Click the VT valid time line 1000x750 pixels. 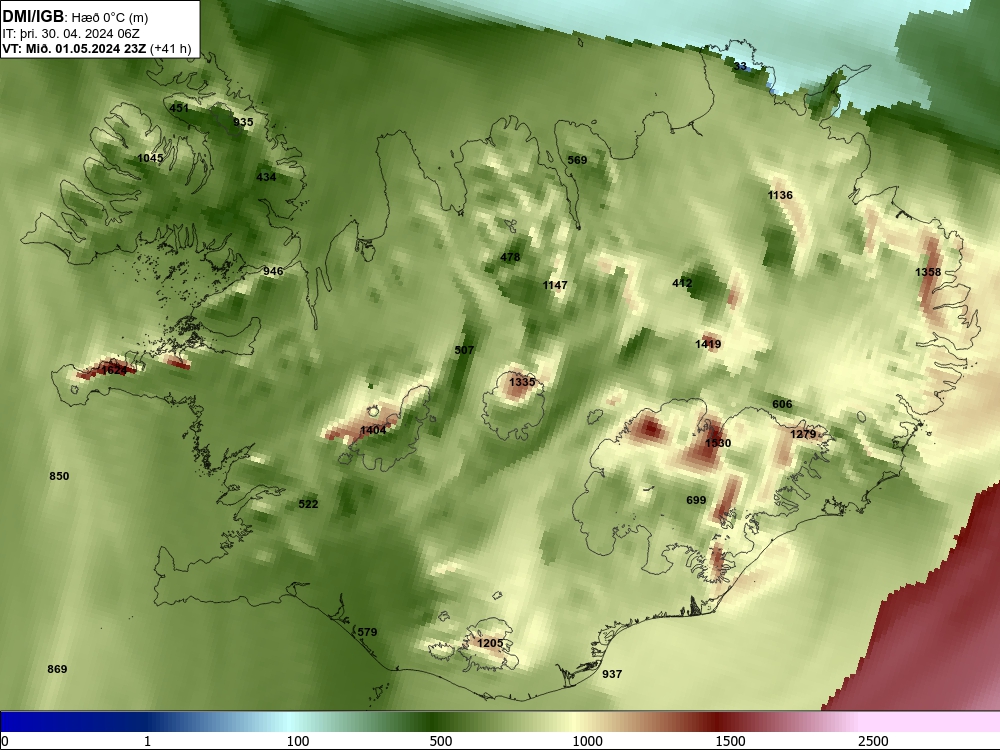tap(96, 48)
